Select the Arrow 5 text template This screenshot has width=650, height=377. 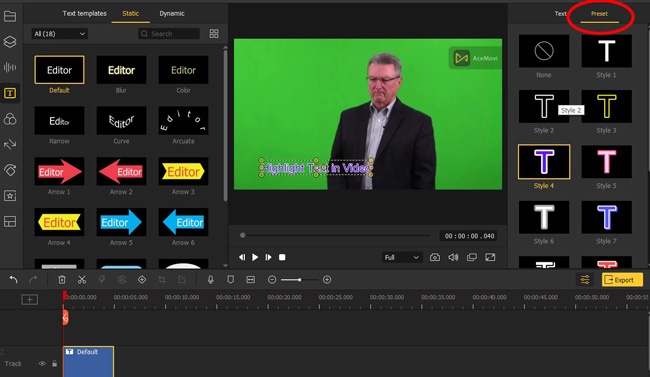pyautogui.click(x=121, y=222)
